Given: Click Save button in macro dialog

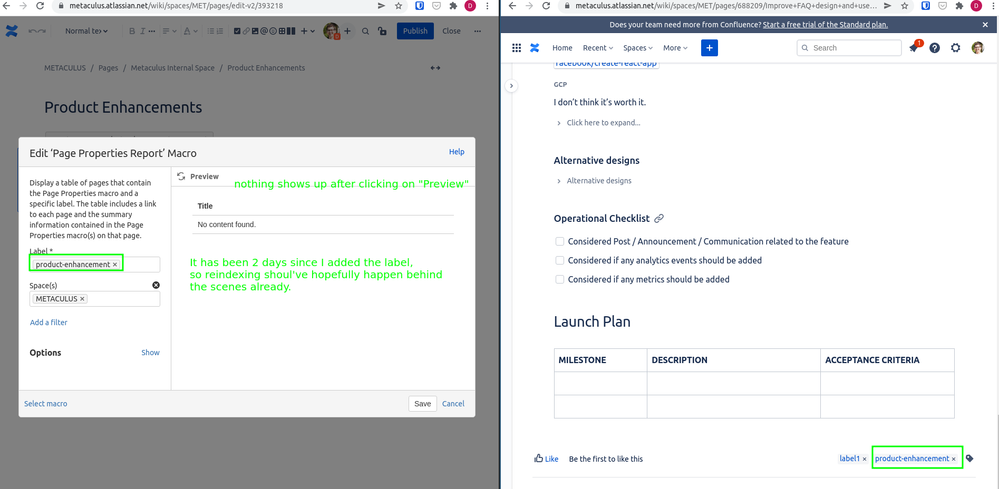Looking at the screenshot, I should coord(422,404).
